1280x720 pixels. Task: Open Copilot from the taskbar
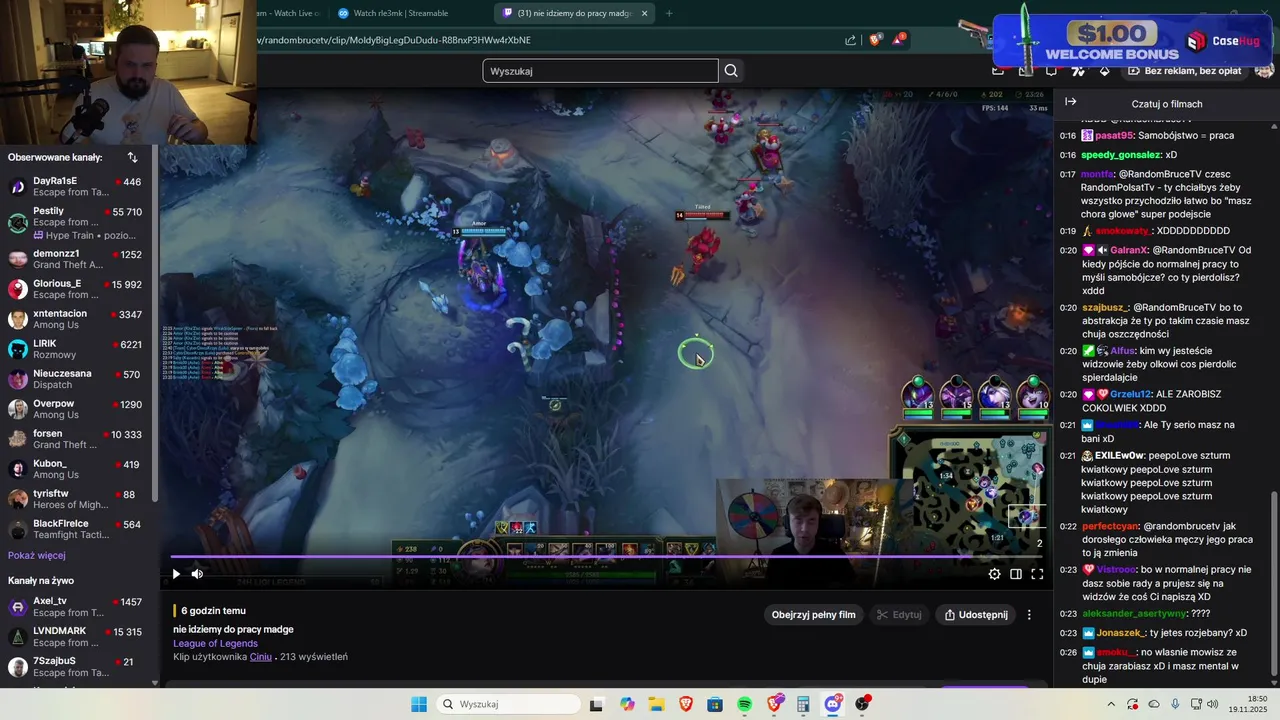tap(627, 704)
